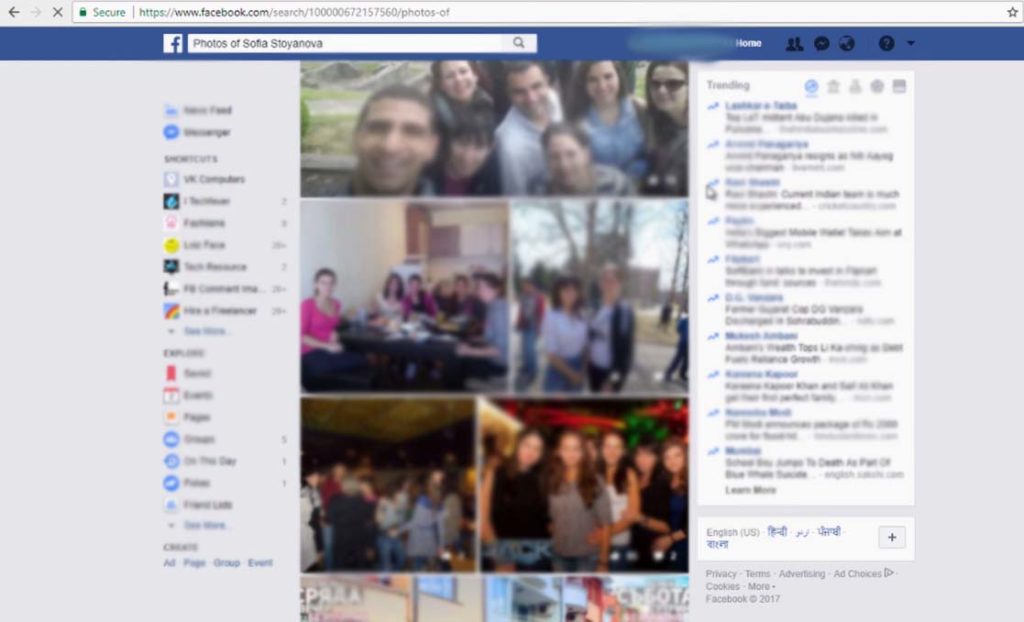Screen dimensions: 1024x622
Task: Open Pokes in Explore section
Action: point(188,483)
